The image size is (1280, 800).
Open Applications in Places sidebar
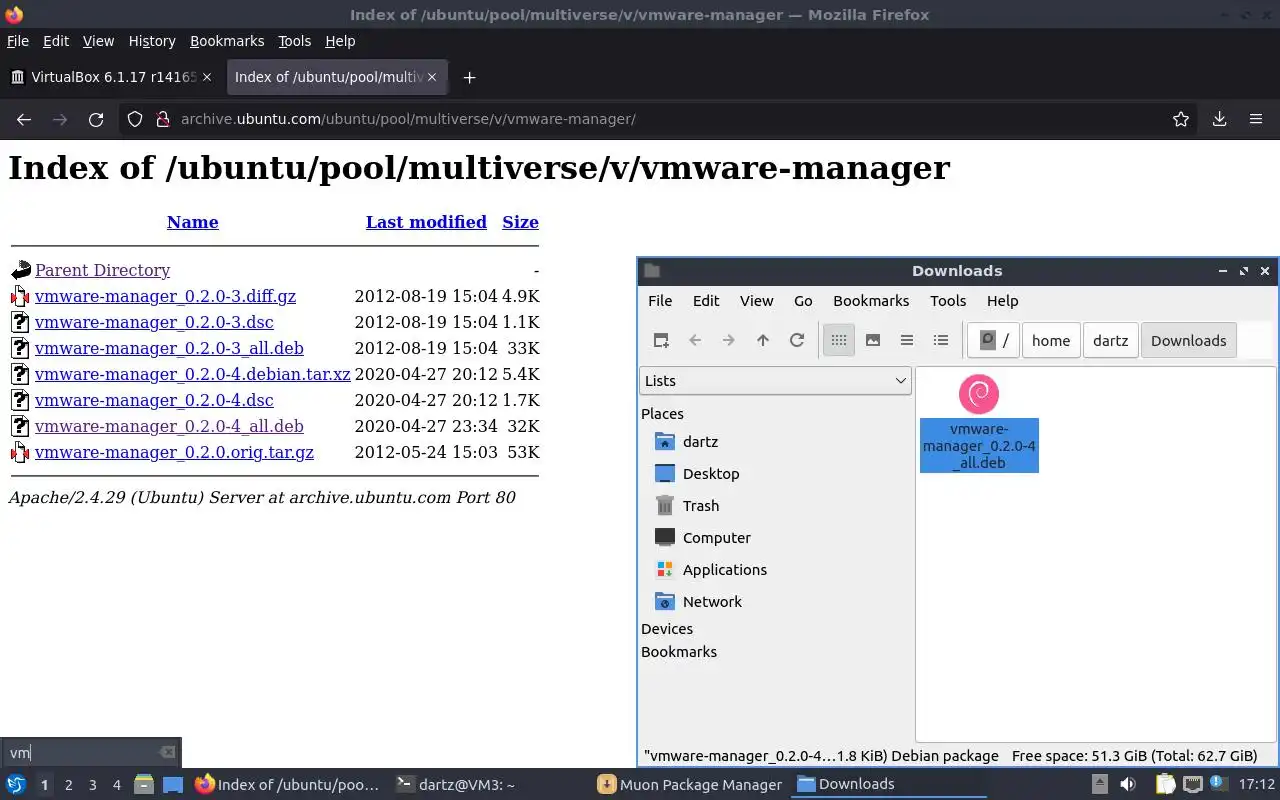(724, 569)
